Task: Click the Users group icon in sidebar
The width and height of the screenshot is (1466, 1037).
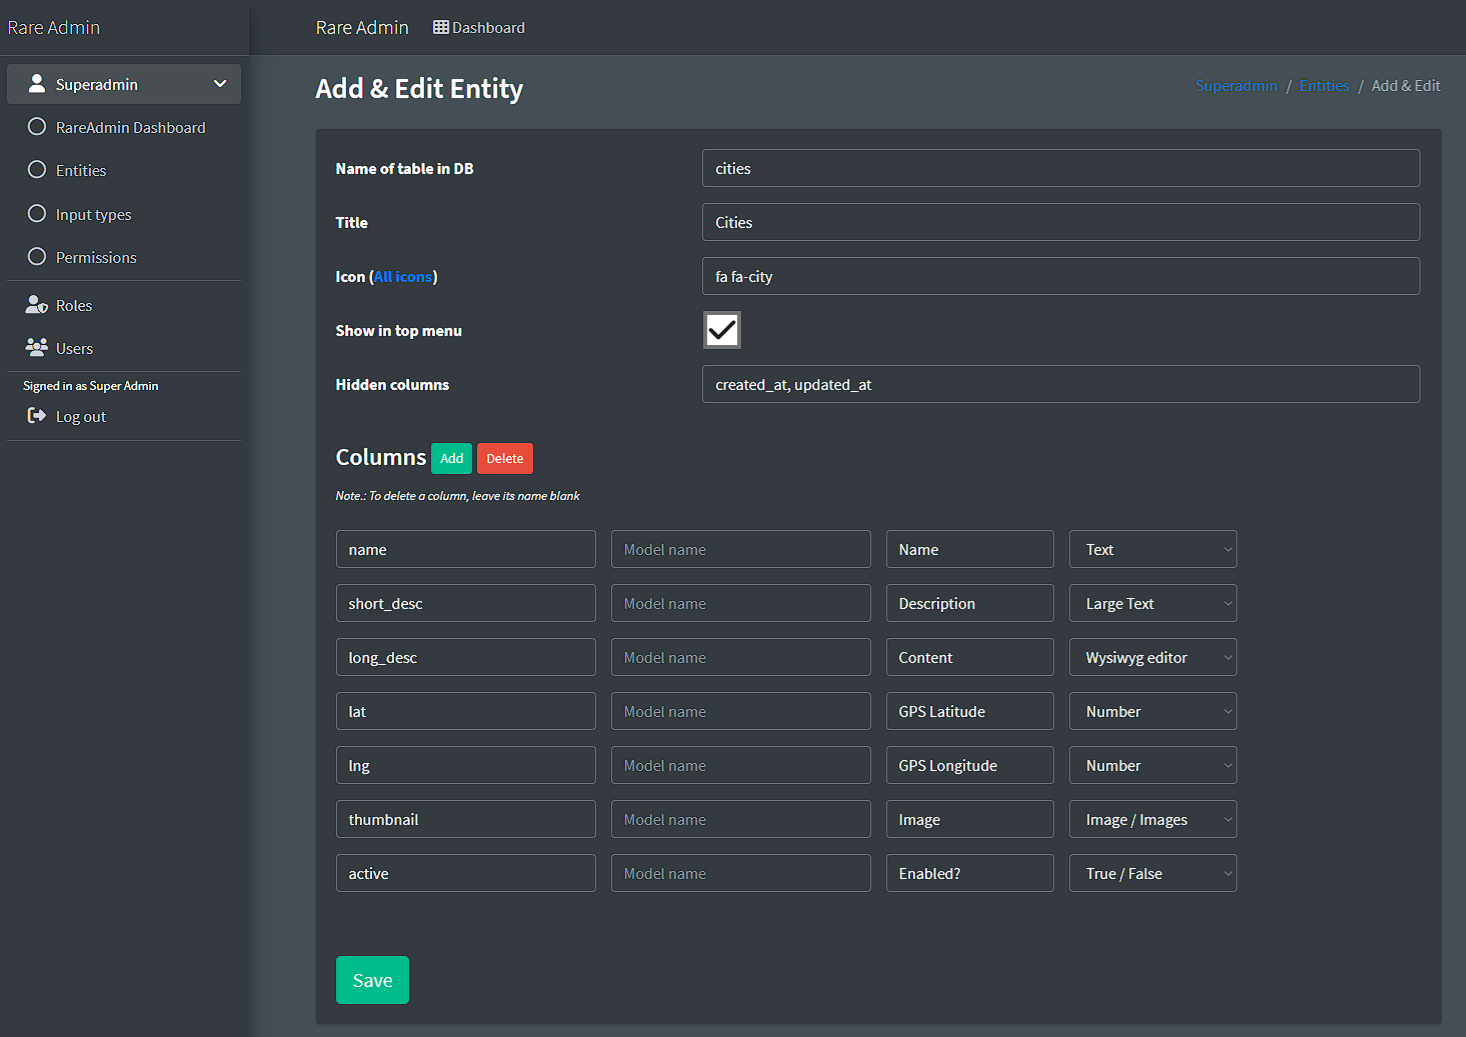Action: point(37,348)
